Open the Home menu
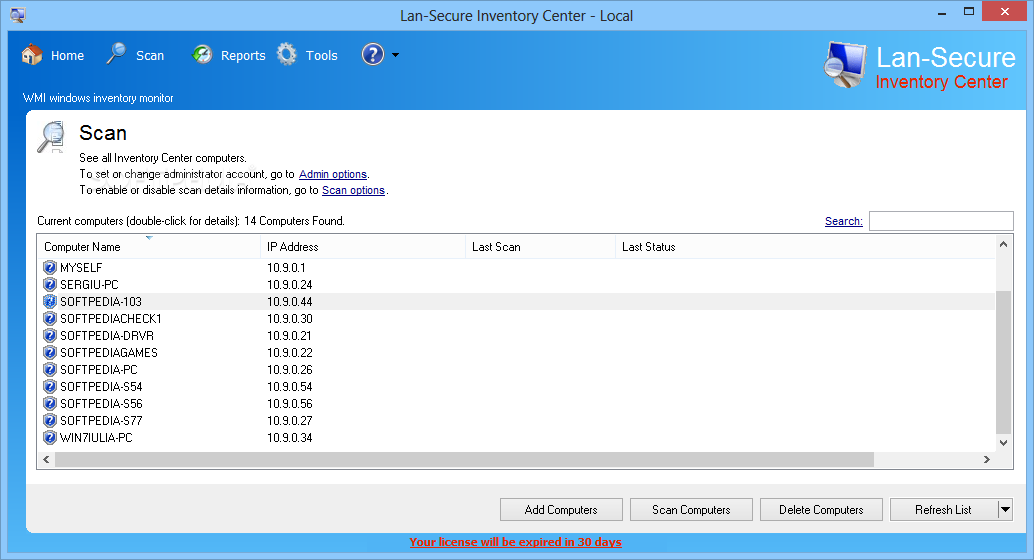 pyautogui.click(x=67, y=55)
